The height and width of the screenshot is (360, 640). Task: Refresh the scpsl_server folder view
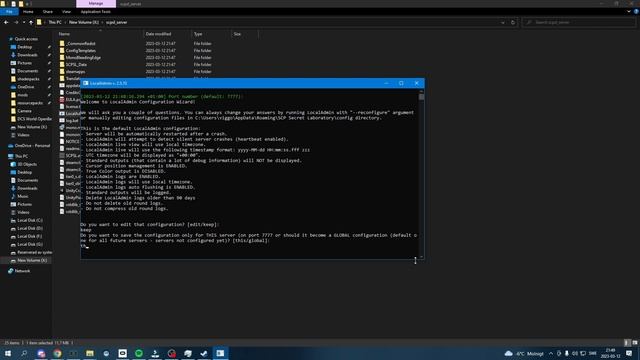coord(513,22)
